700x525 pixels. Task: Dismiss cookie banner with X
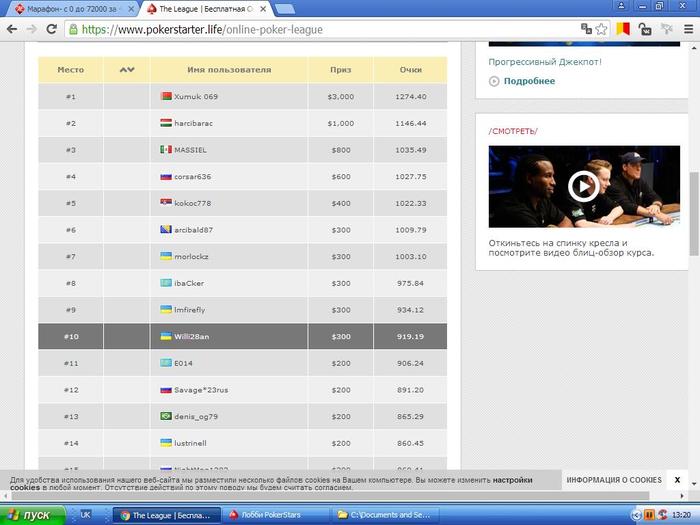click(677, 480)
